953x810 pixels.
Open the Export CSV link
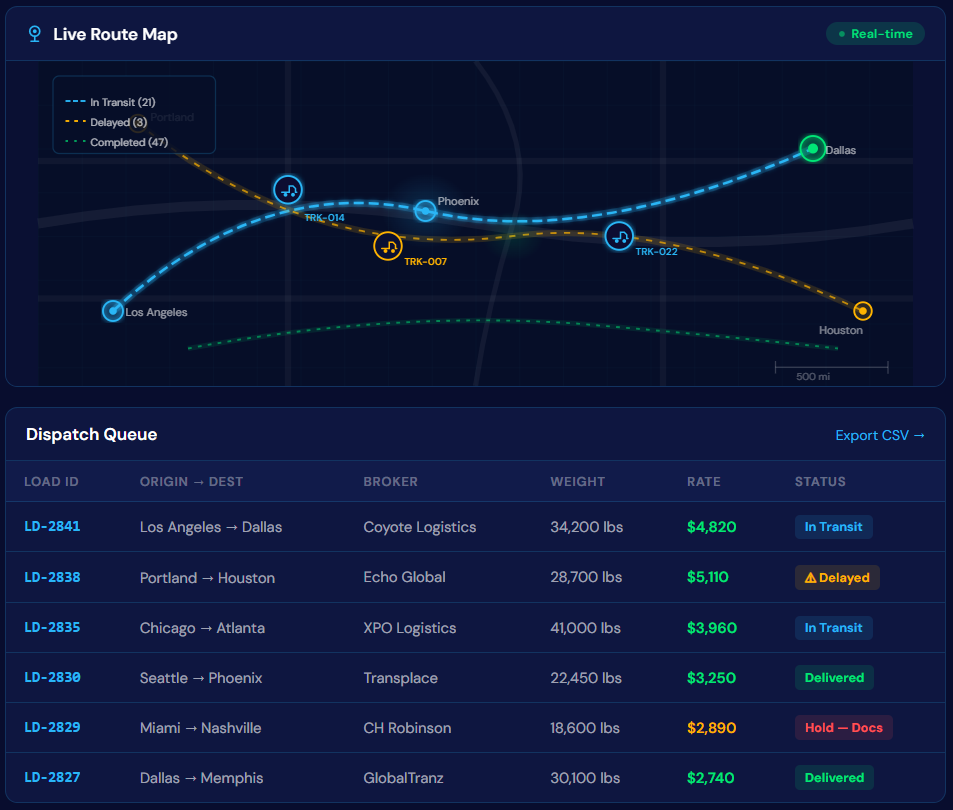pos(879,435)
